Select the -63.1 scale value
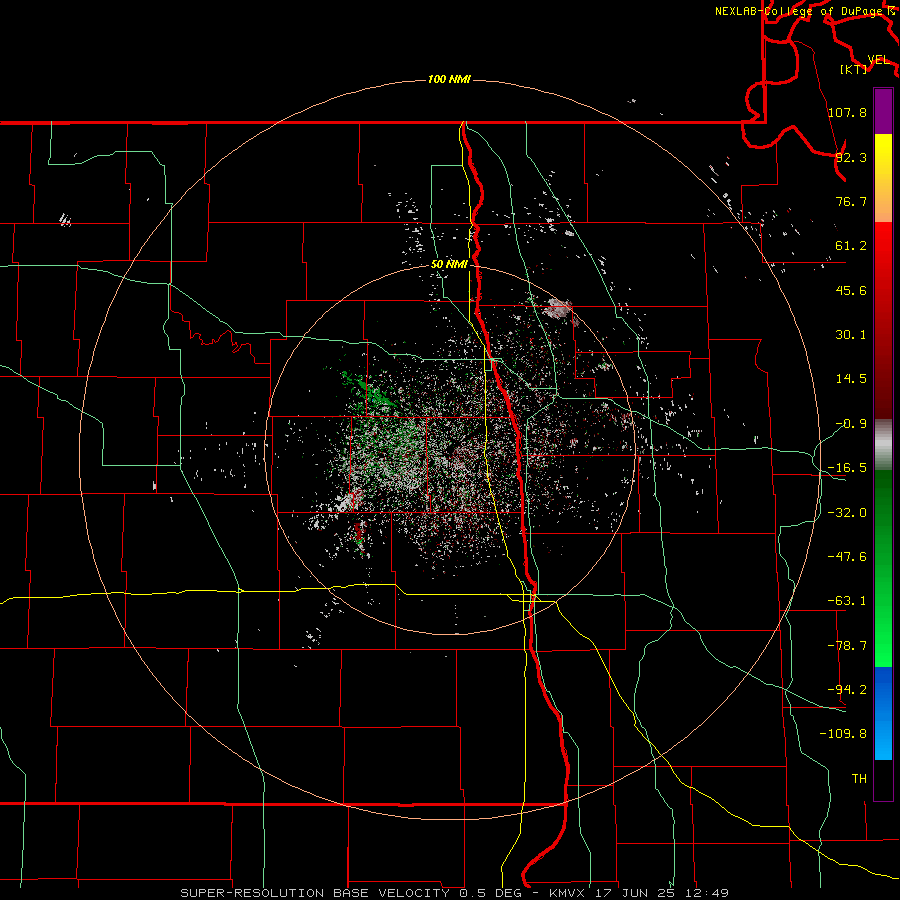Viewport: 900px width, 900px height. (x=847, y=601)
